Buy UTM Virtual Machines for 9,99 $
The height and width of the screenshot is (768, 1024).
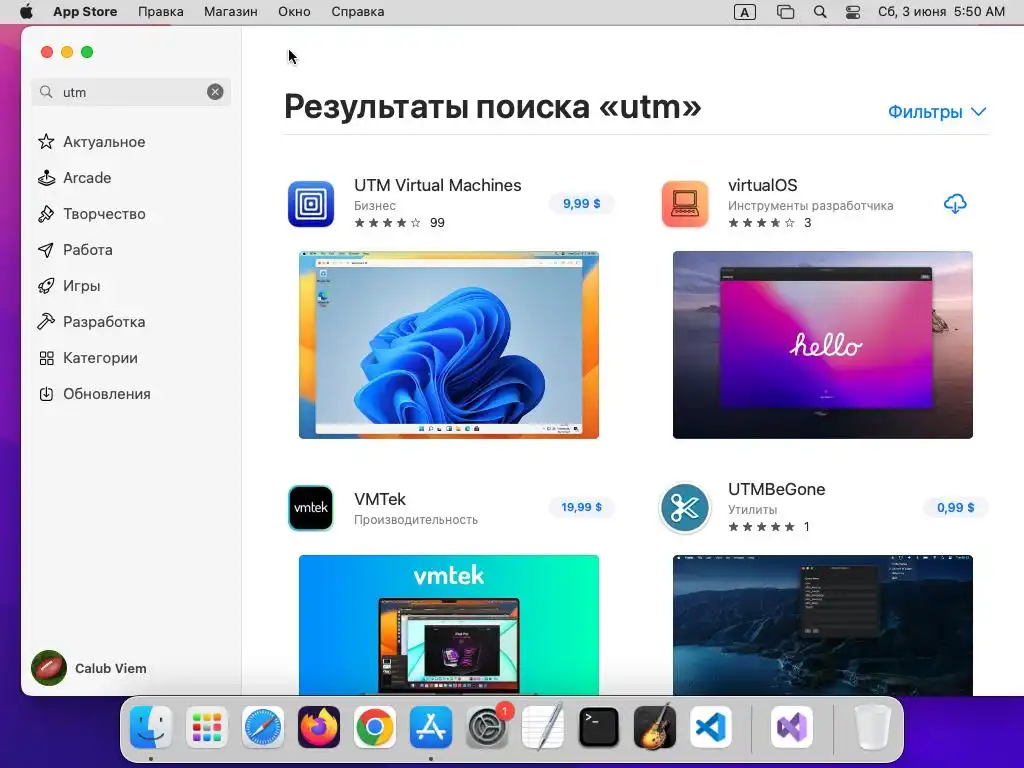(x=581, y=203)
